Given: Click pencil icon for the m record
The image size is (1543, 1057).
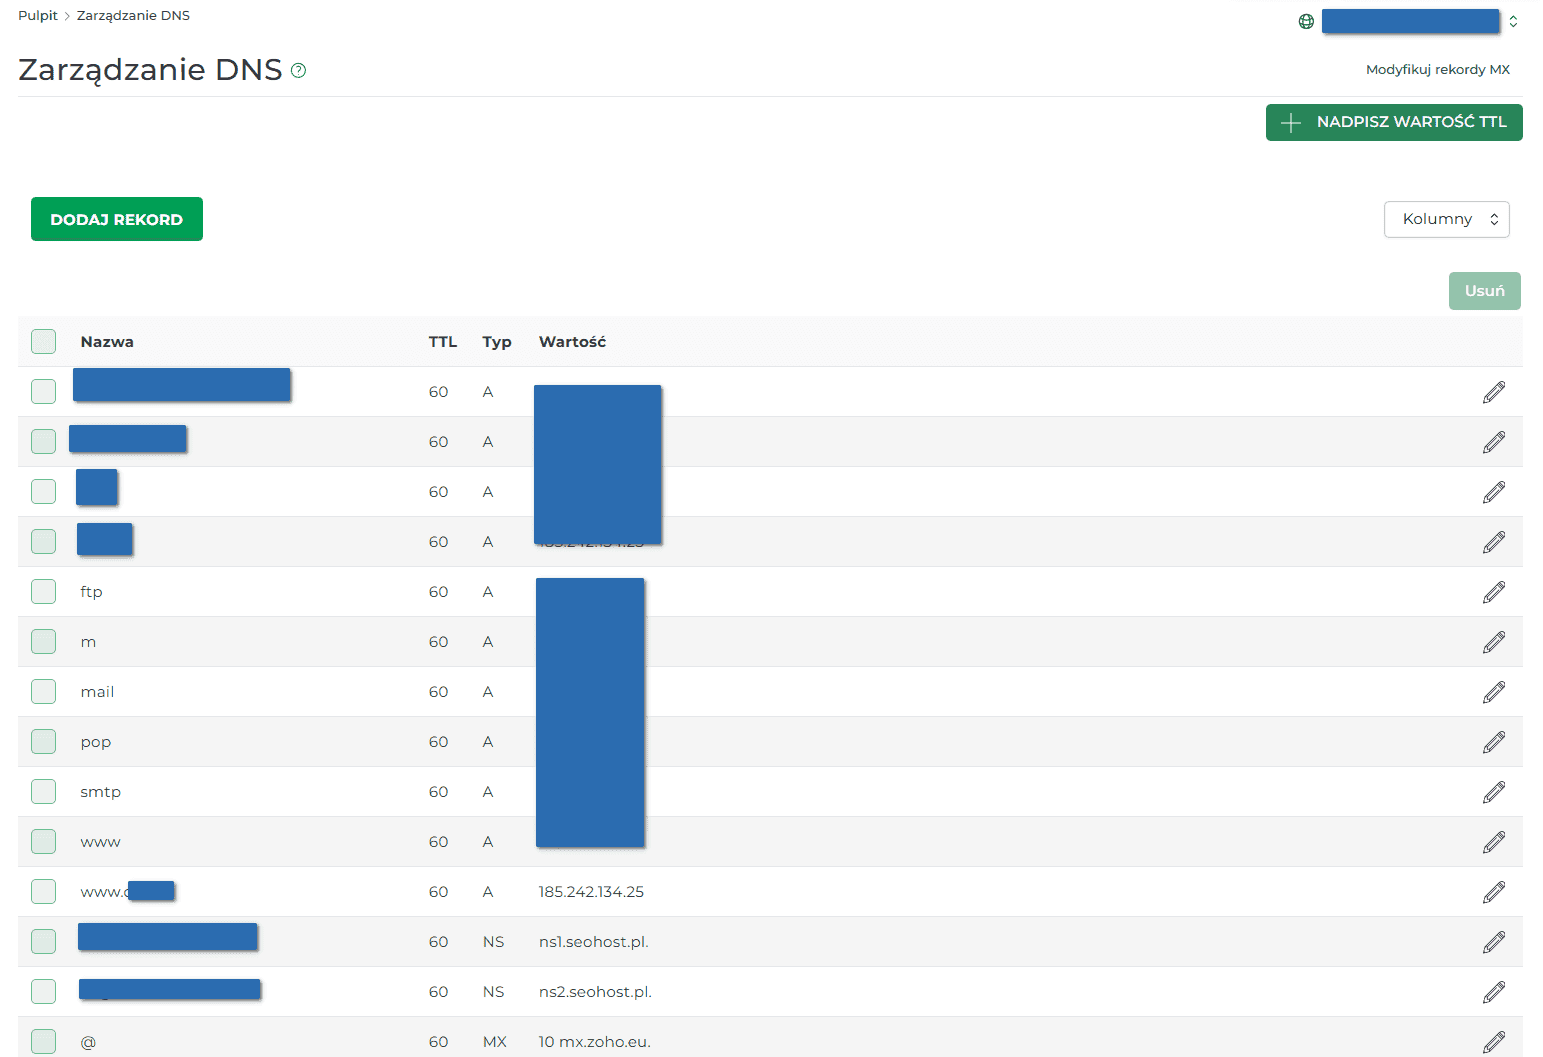Looking at the screenshot, I should (x=1494, y=642).
